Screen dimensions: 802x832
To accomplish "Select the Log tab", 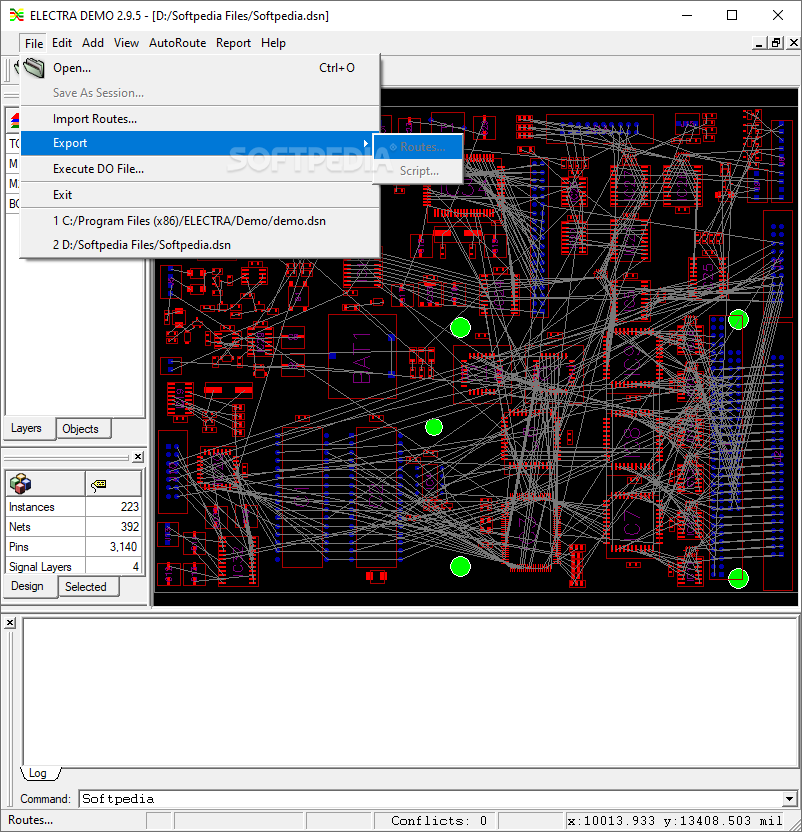I will (x=38, y=773).
